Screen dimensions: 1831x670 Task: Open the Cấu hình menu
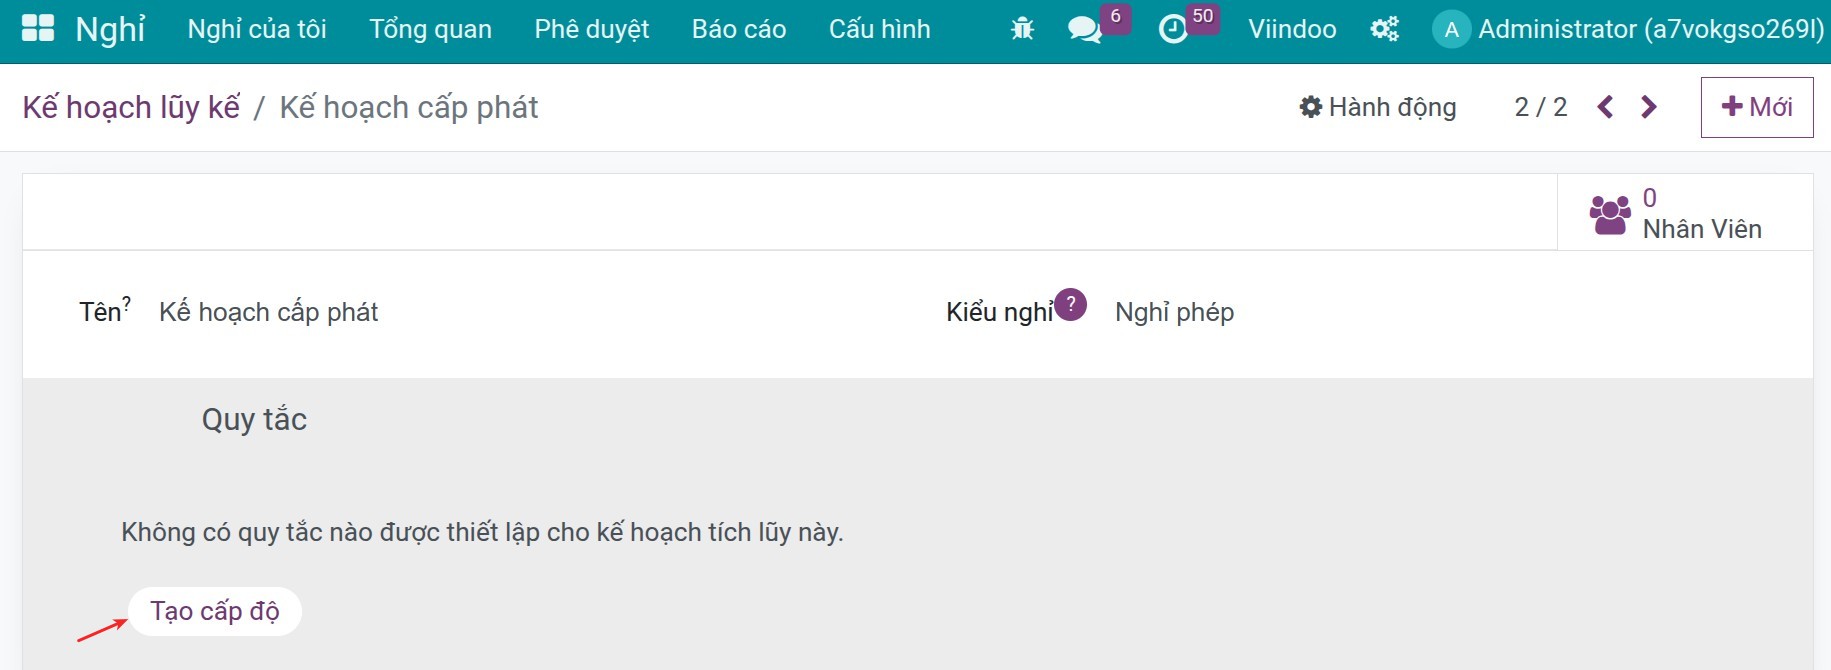[x=880, y=29]
